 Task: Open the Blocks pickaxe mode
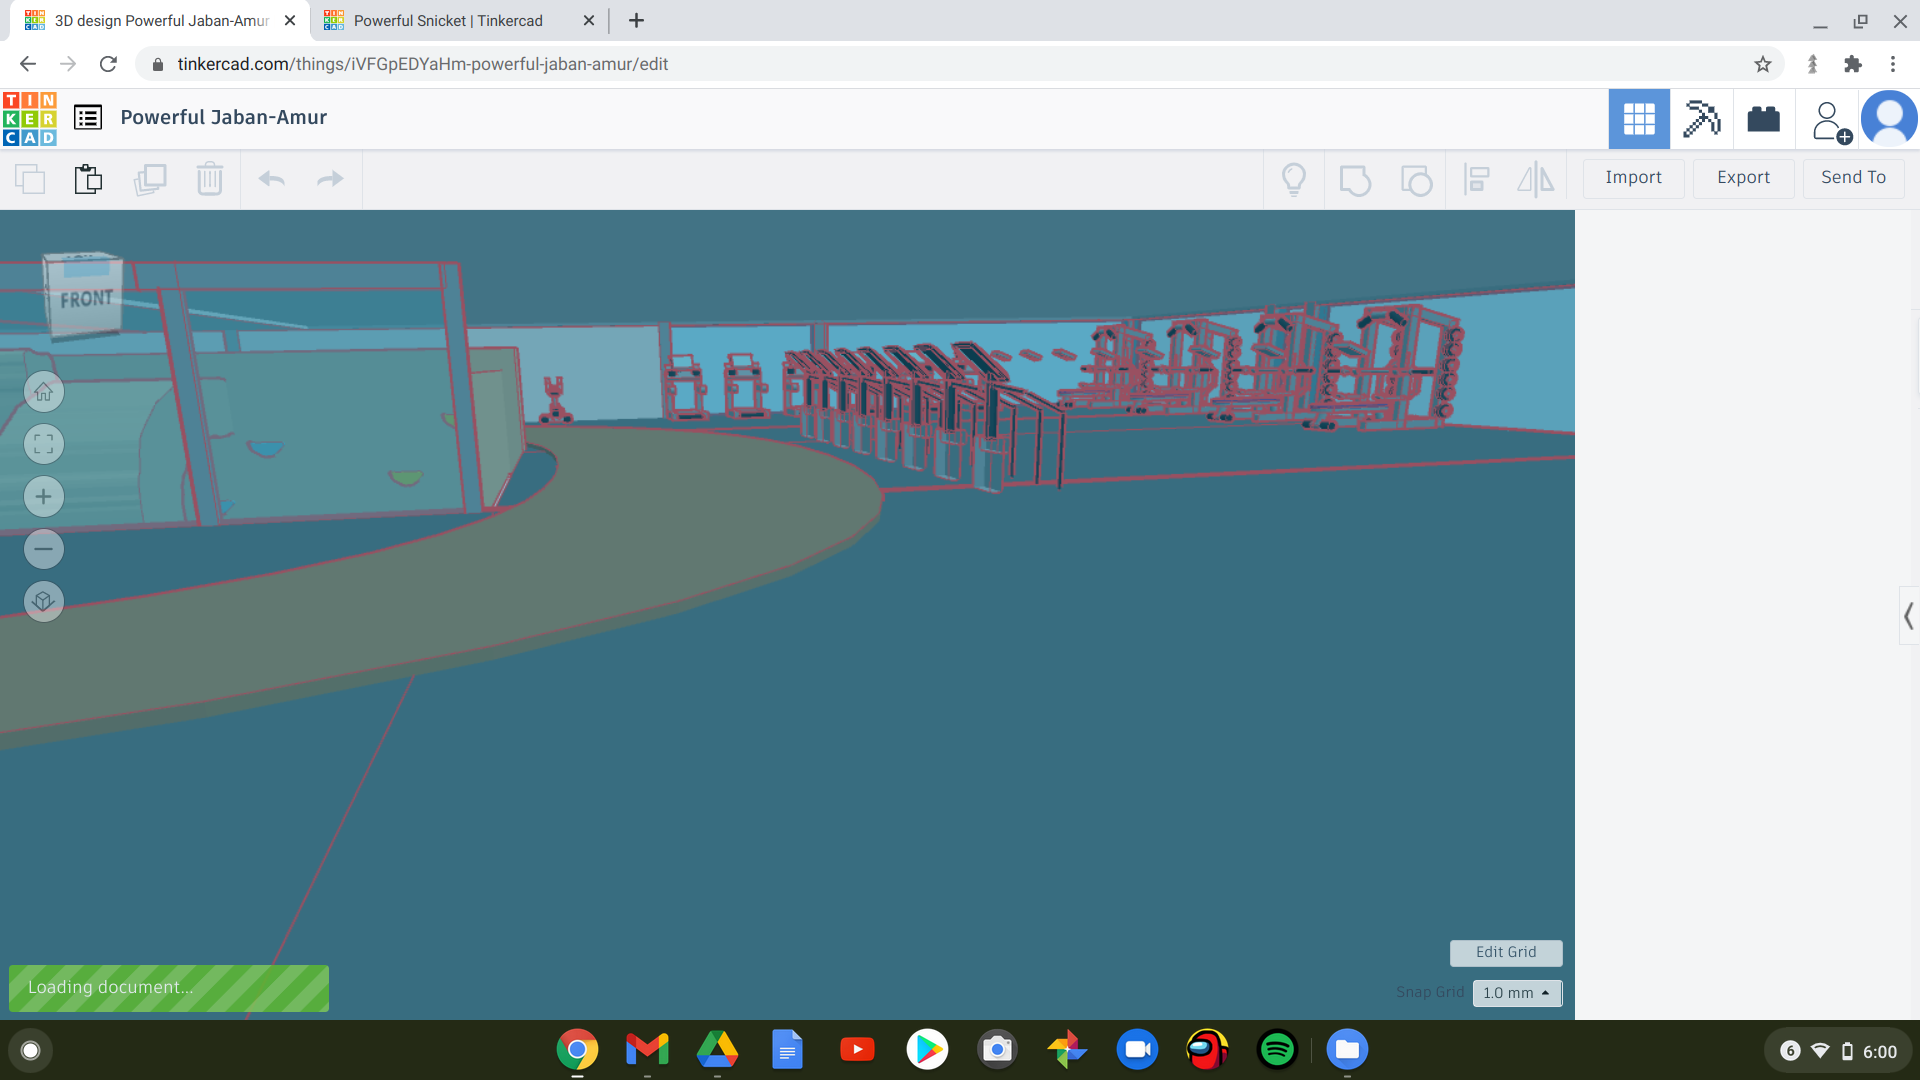coord(1701,119)
